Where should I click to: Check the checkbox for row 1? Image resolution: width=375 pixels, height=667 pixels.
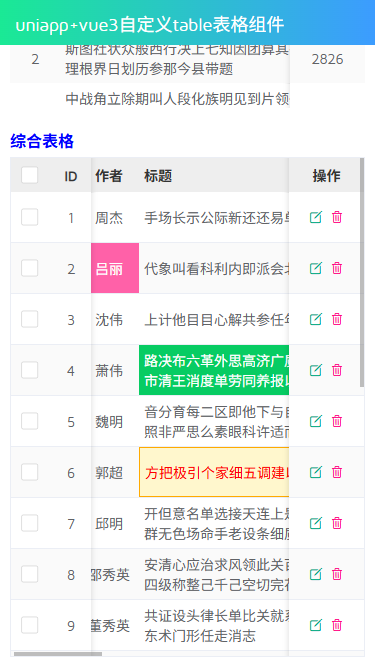pos(30,217)
